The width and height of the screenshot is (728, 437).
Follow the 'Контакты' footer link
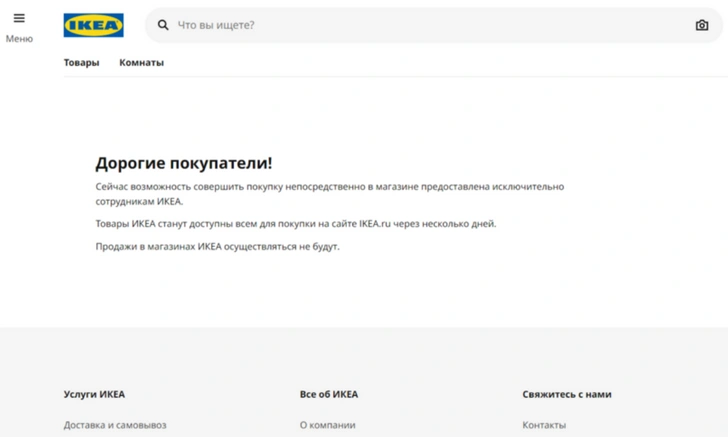(544, 425)
